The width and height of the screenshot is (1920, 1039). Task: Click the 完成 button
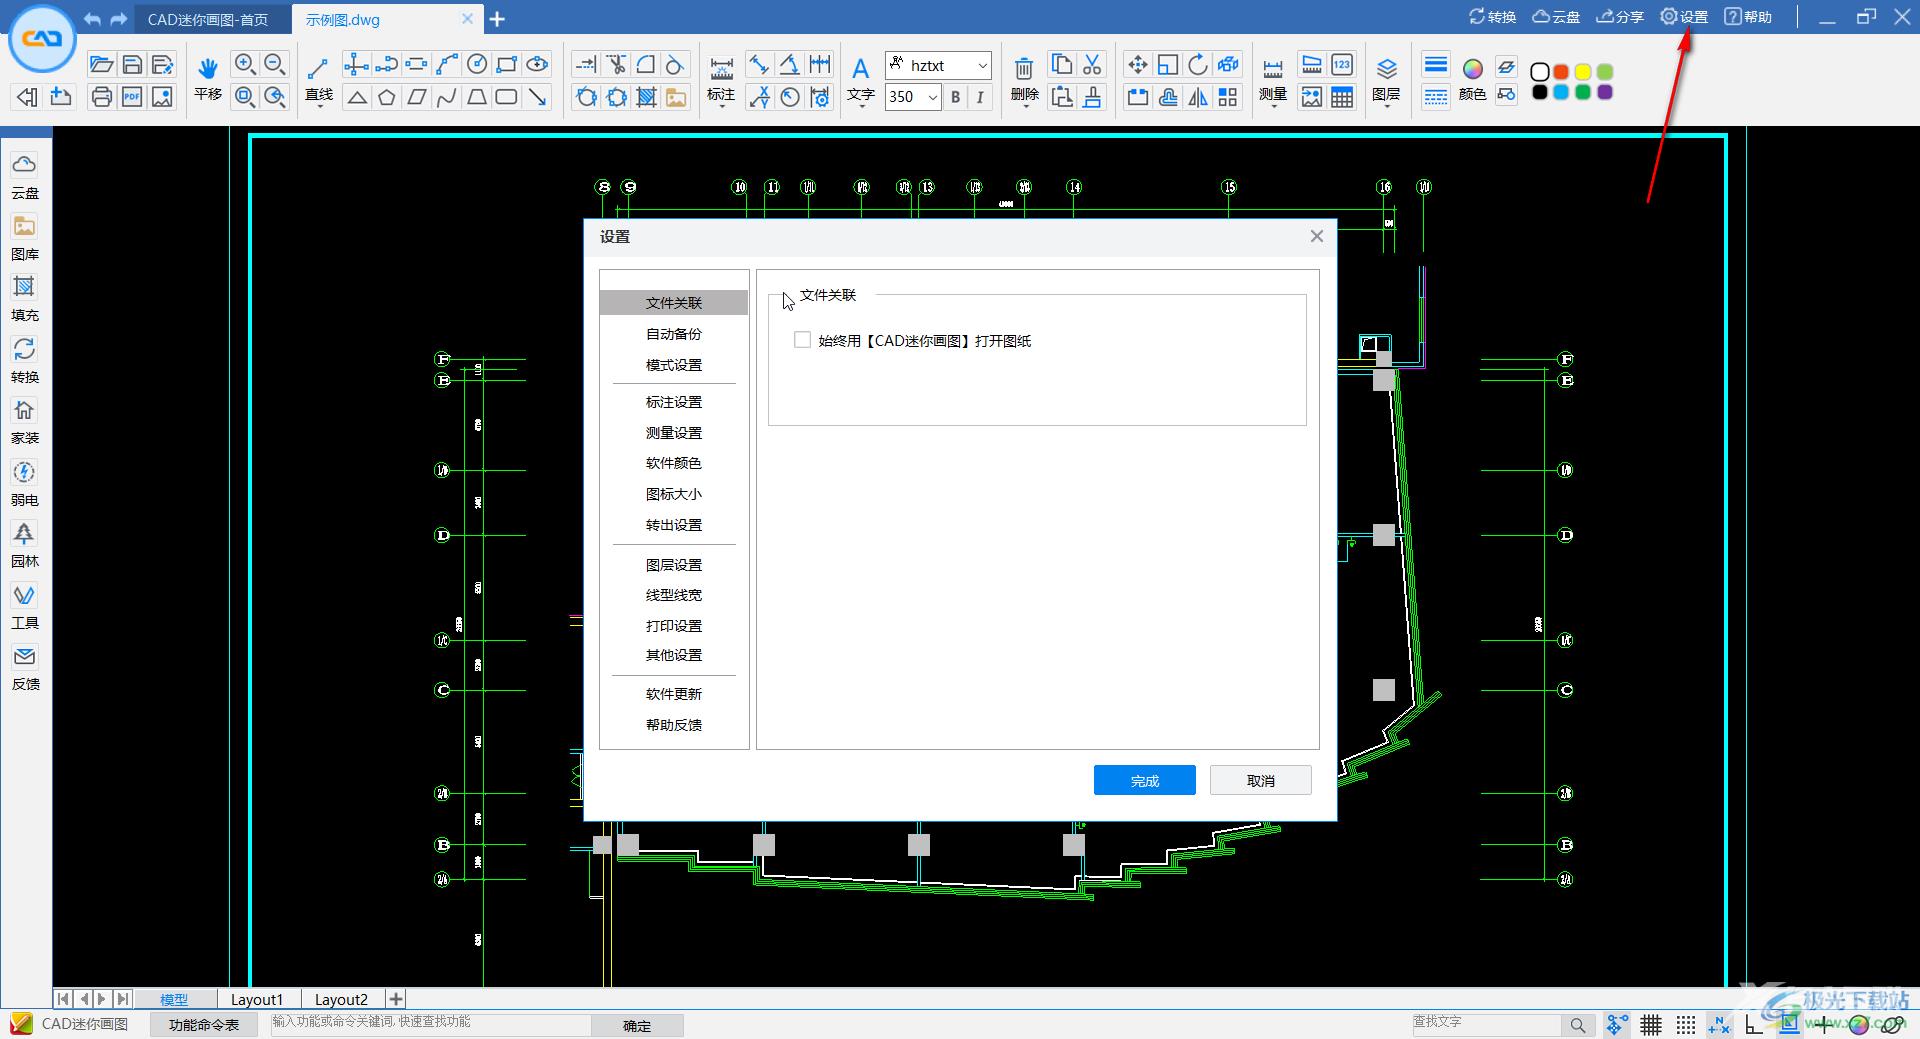[1145, 780]
